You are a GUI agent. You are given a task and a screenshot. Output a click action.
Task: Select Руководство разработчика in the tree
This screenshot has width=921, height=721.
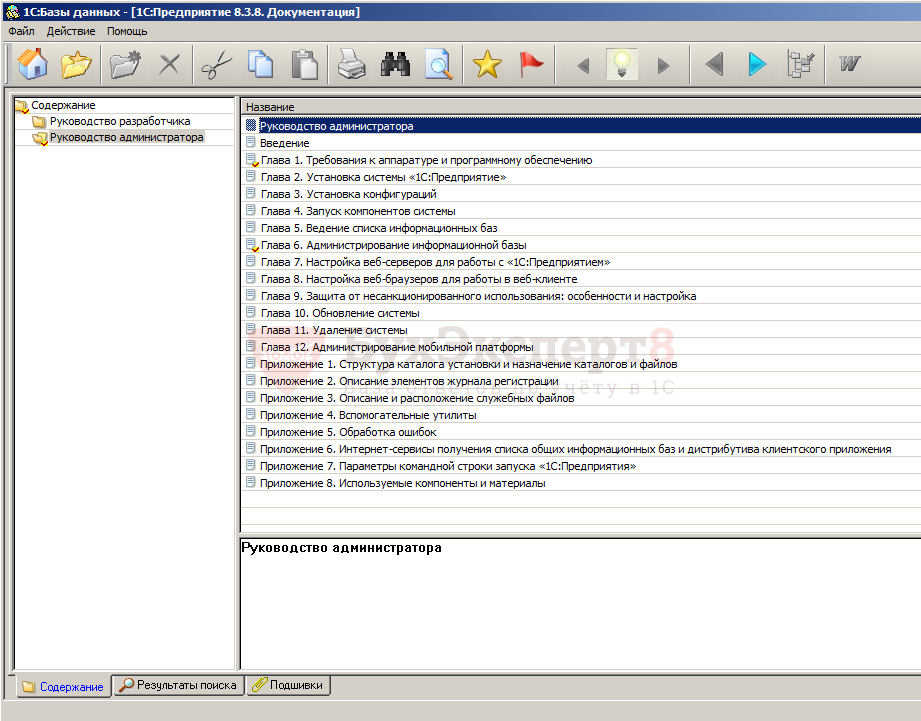click(119, 122)
